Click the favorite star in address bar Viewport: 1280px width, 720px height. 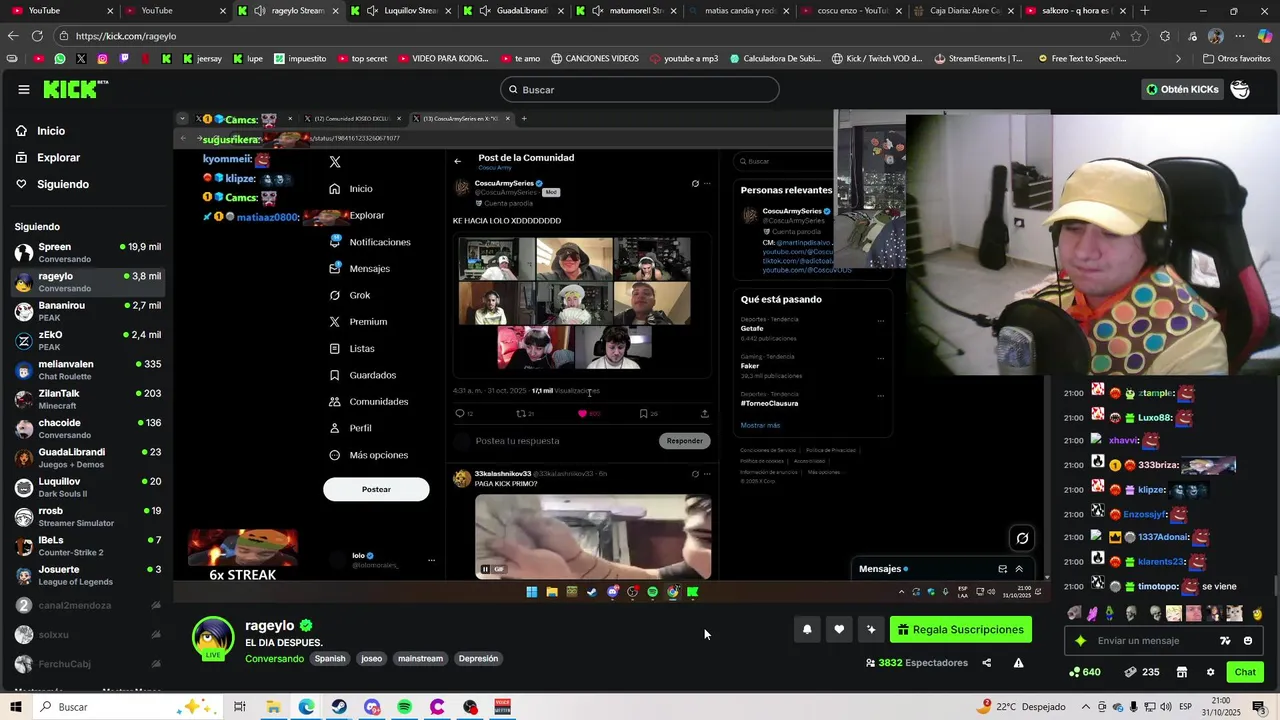pyautogui.click(x=1137, y=36)
